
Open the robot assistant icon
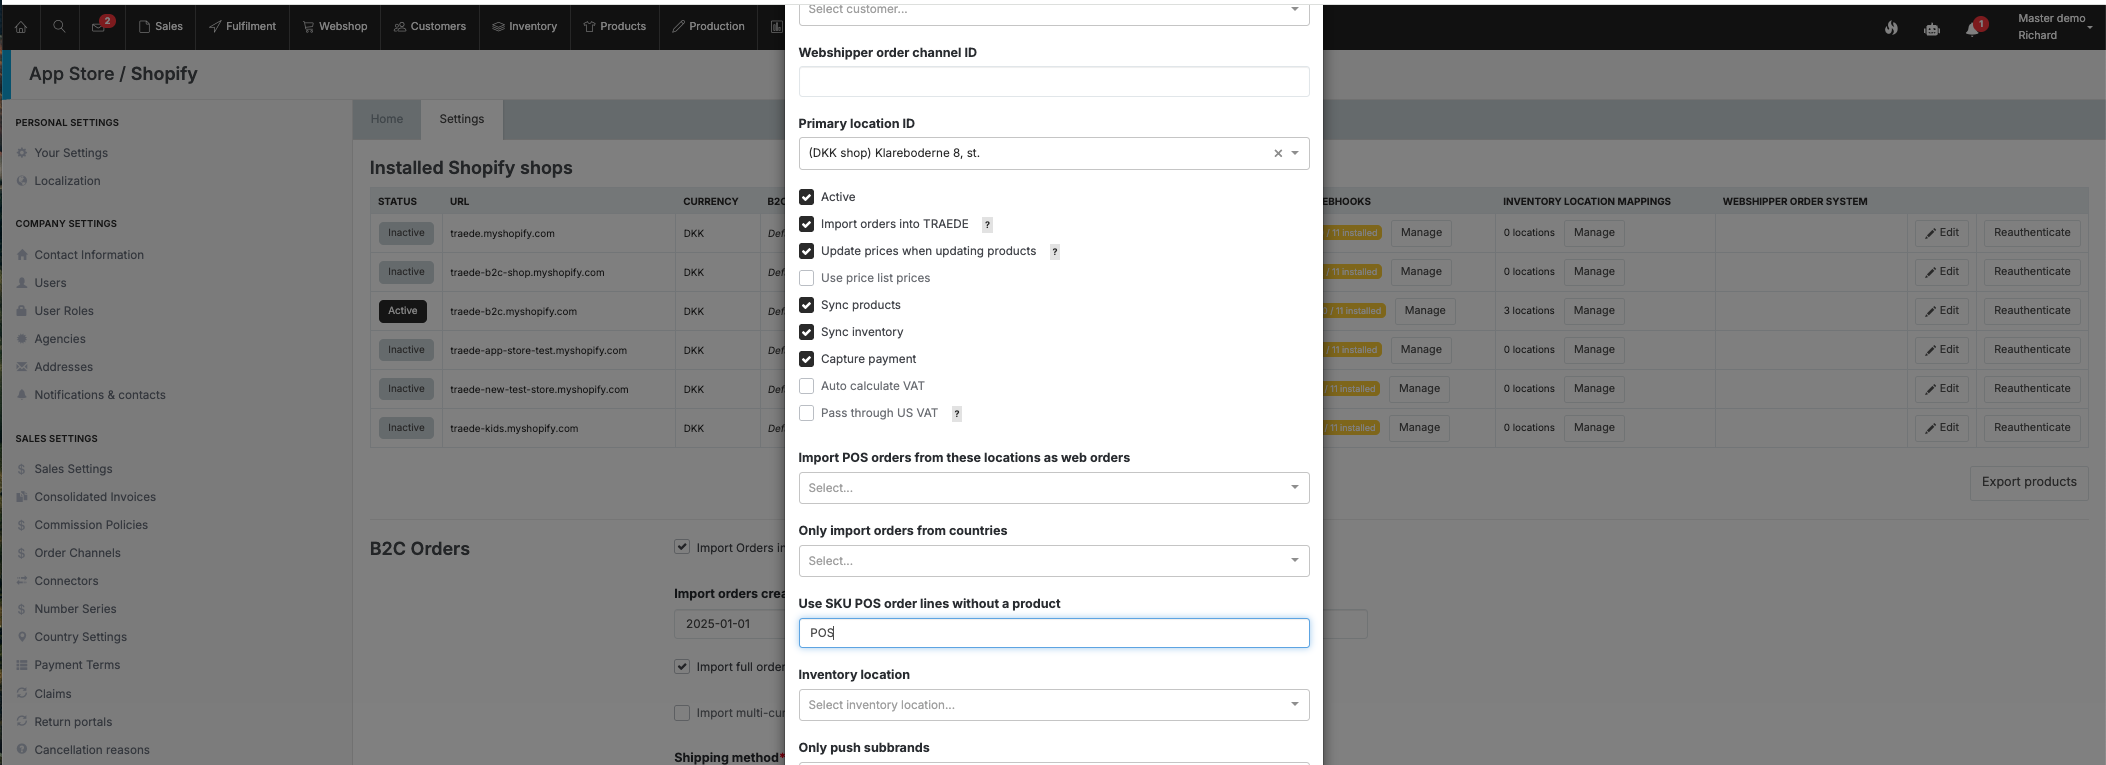pos(1932,29)
